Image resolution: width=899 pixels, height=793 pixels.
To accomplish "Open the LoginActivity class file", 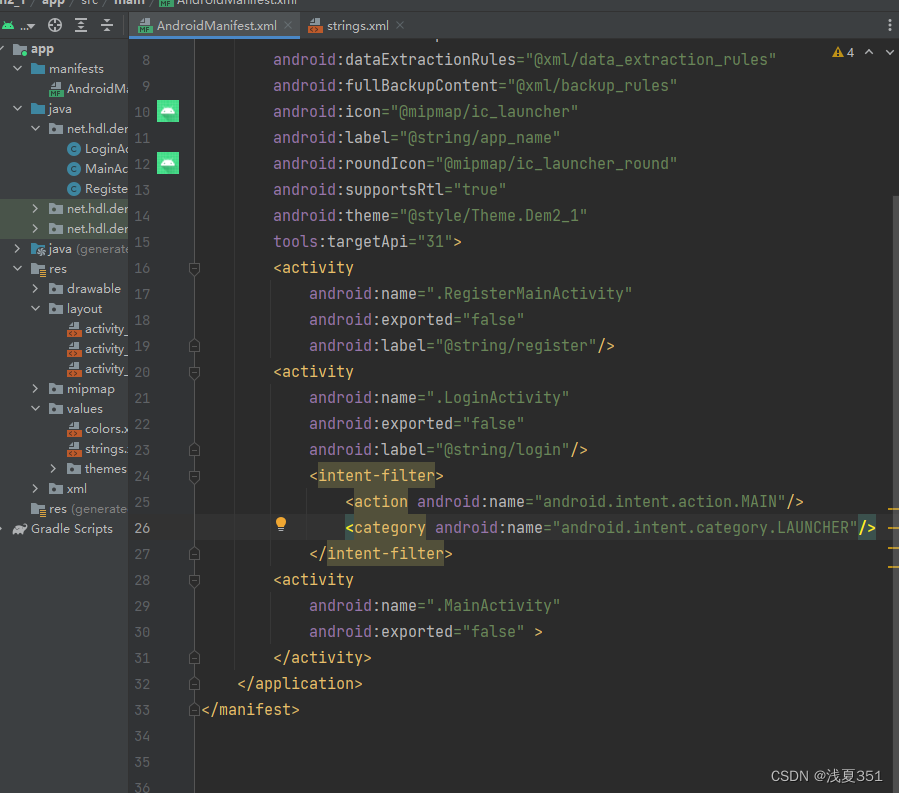I will (98, 149).
